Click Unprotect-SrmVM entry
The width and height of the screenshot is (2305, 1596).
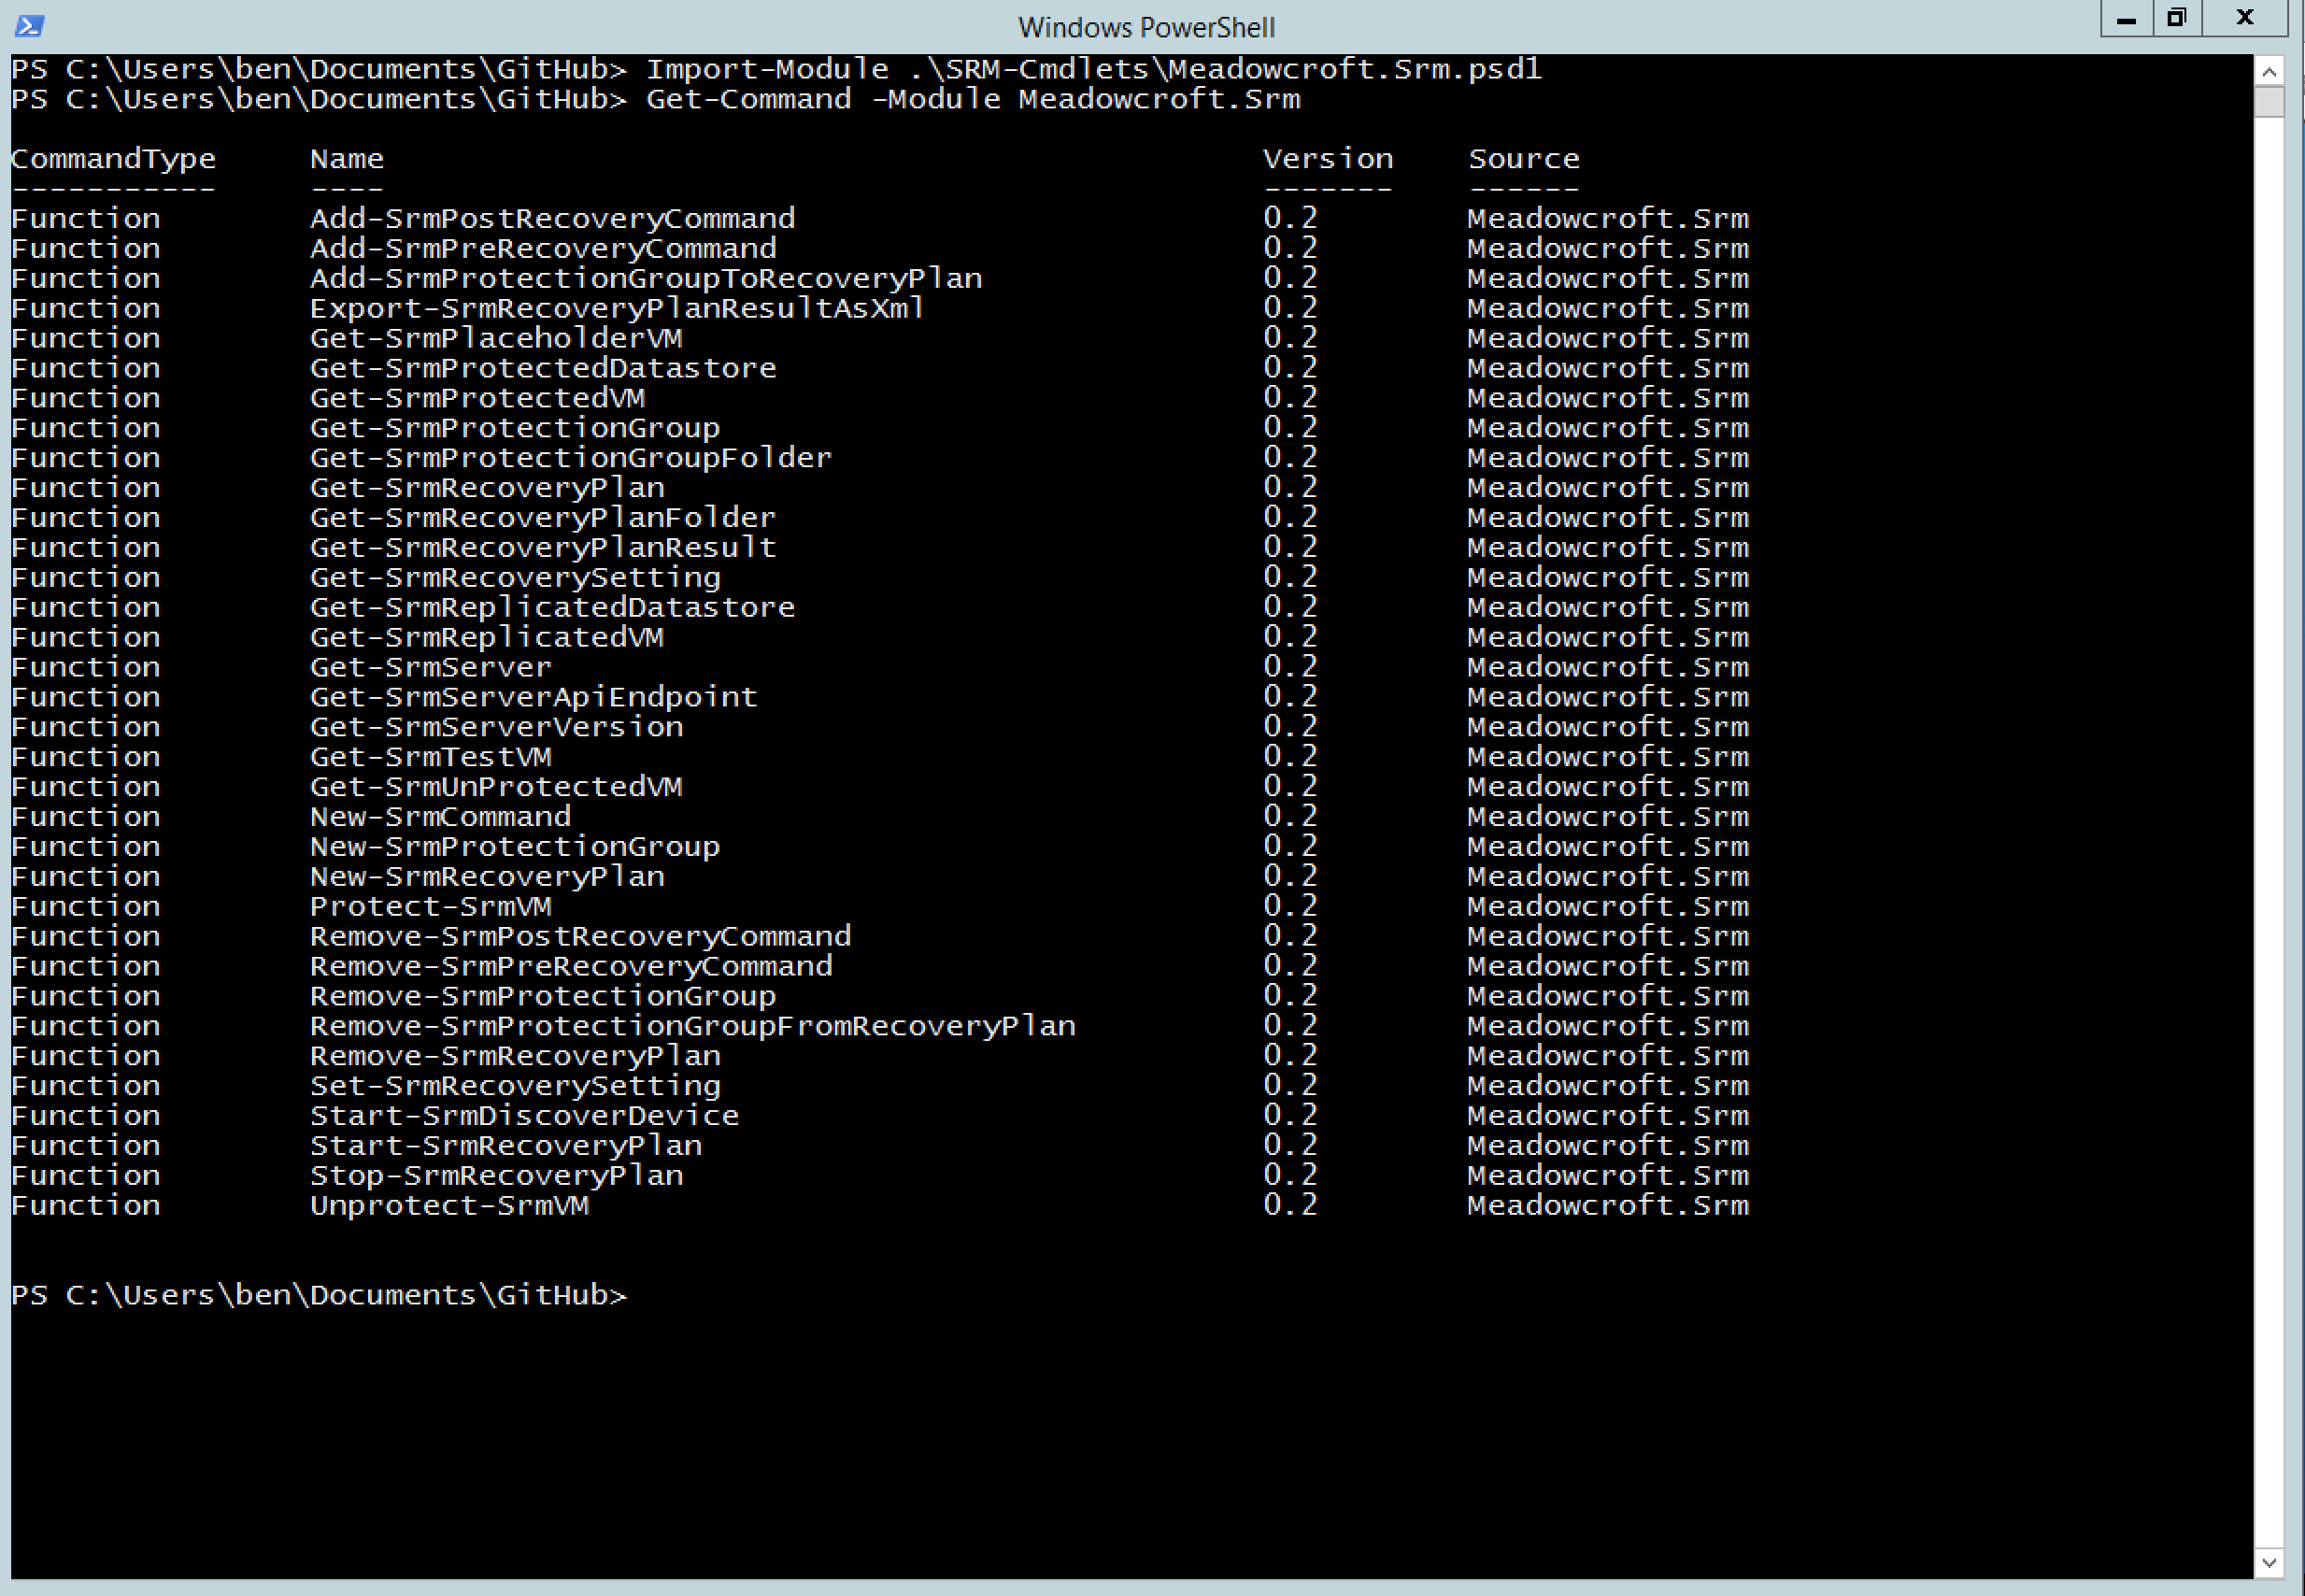point(450,1207)
